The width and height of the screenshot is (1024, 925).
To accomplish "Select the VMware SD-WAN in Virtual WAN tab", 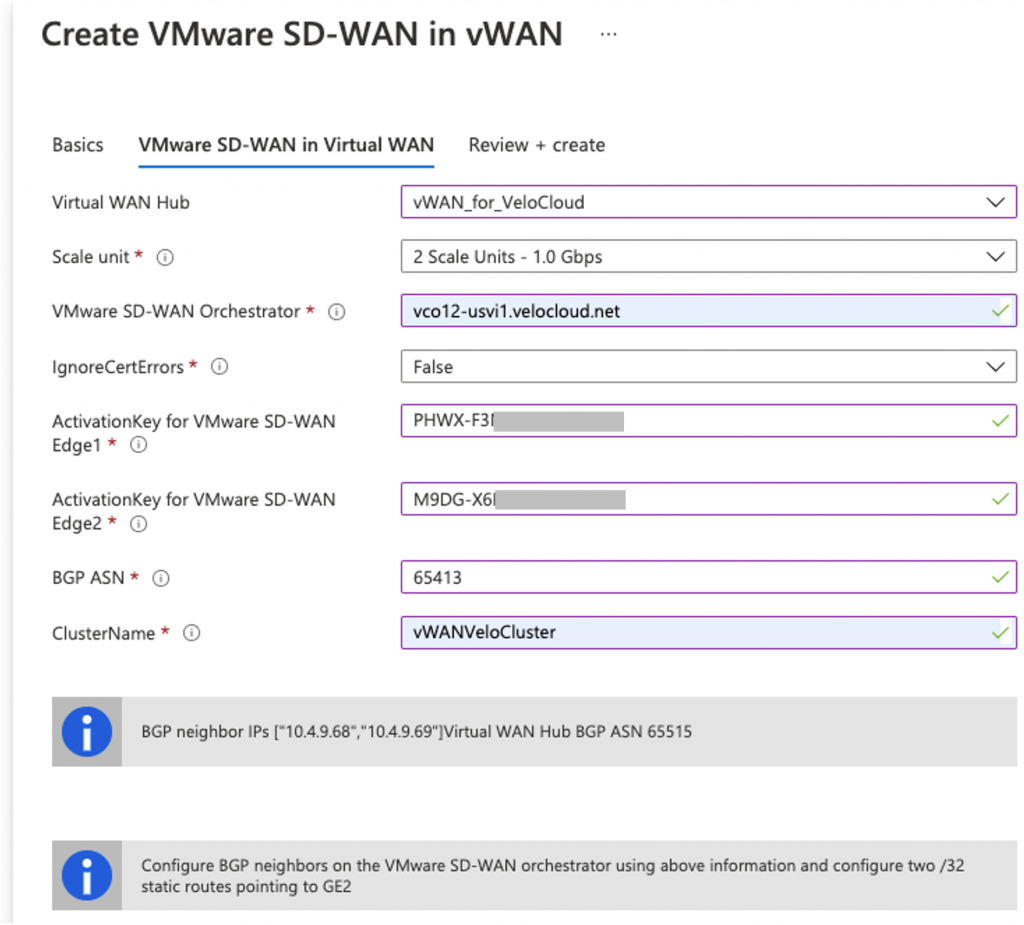I will [x=286, y=145].
